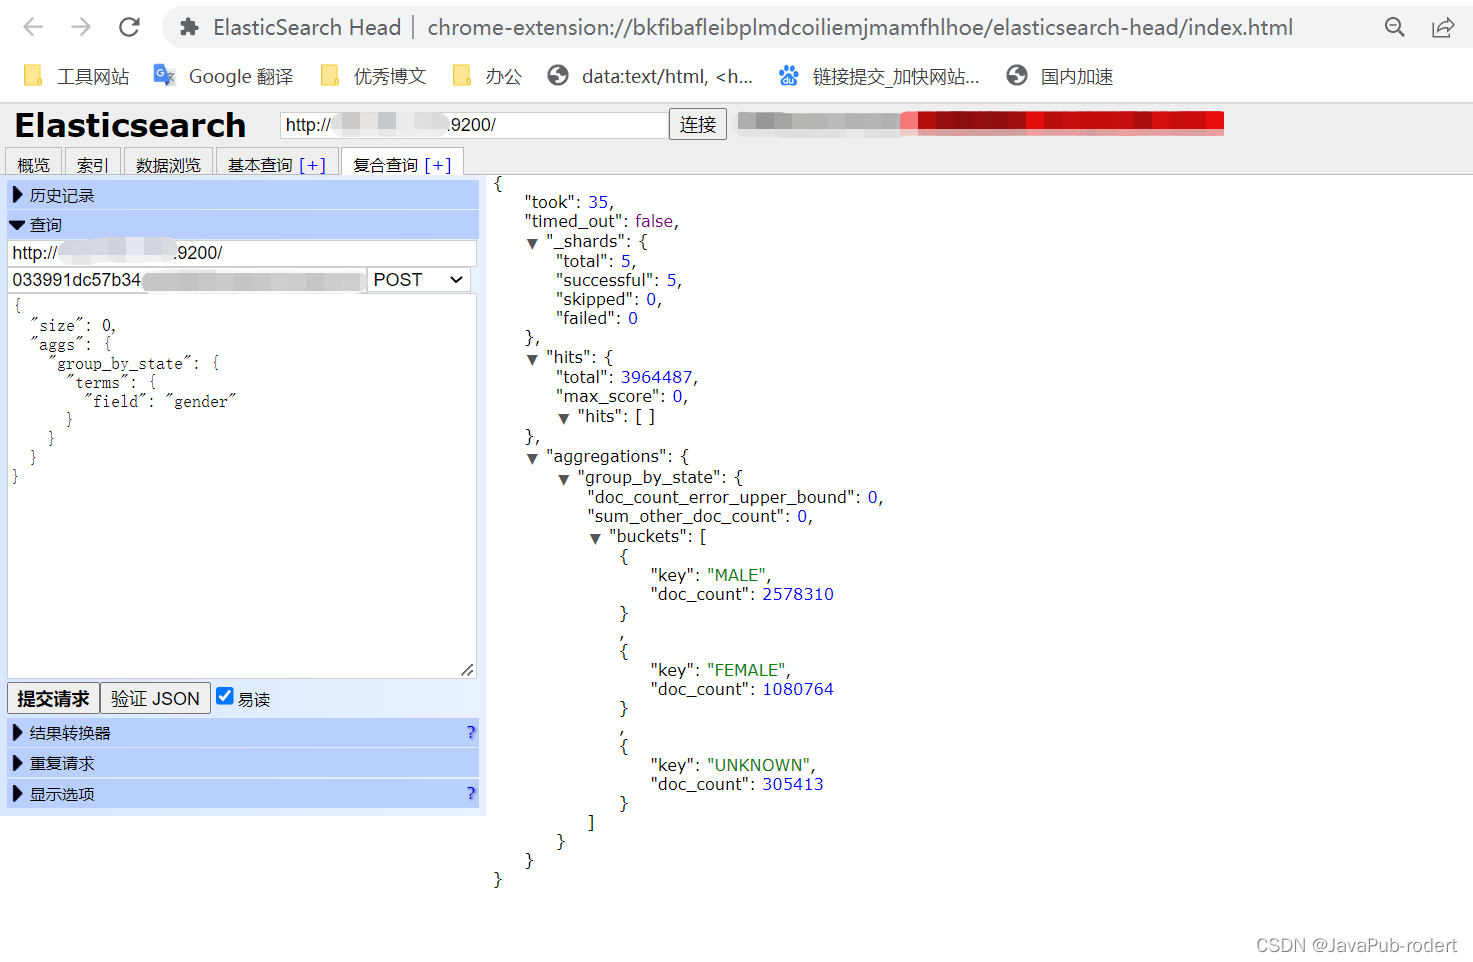The width and height of the screenshot is (1473, 962).
Task: Go back with browser back arrow
Action: pyautogui.click(x=33, y=27)
